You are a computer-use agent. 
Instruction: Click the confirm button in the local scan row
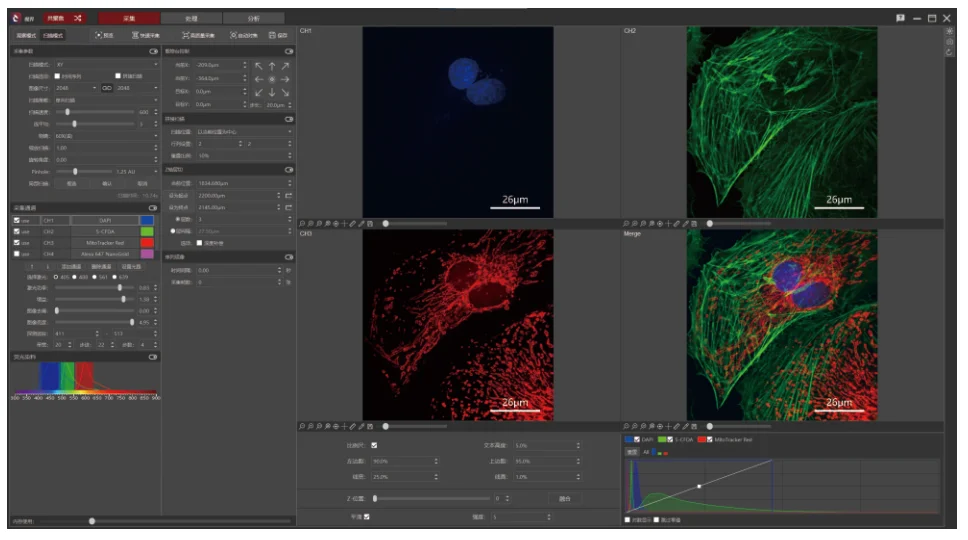(x=107, y=183)
